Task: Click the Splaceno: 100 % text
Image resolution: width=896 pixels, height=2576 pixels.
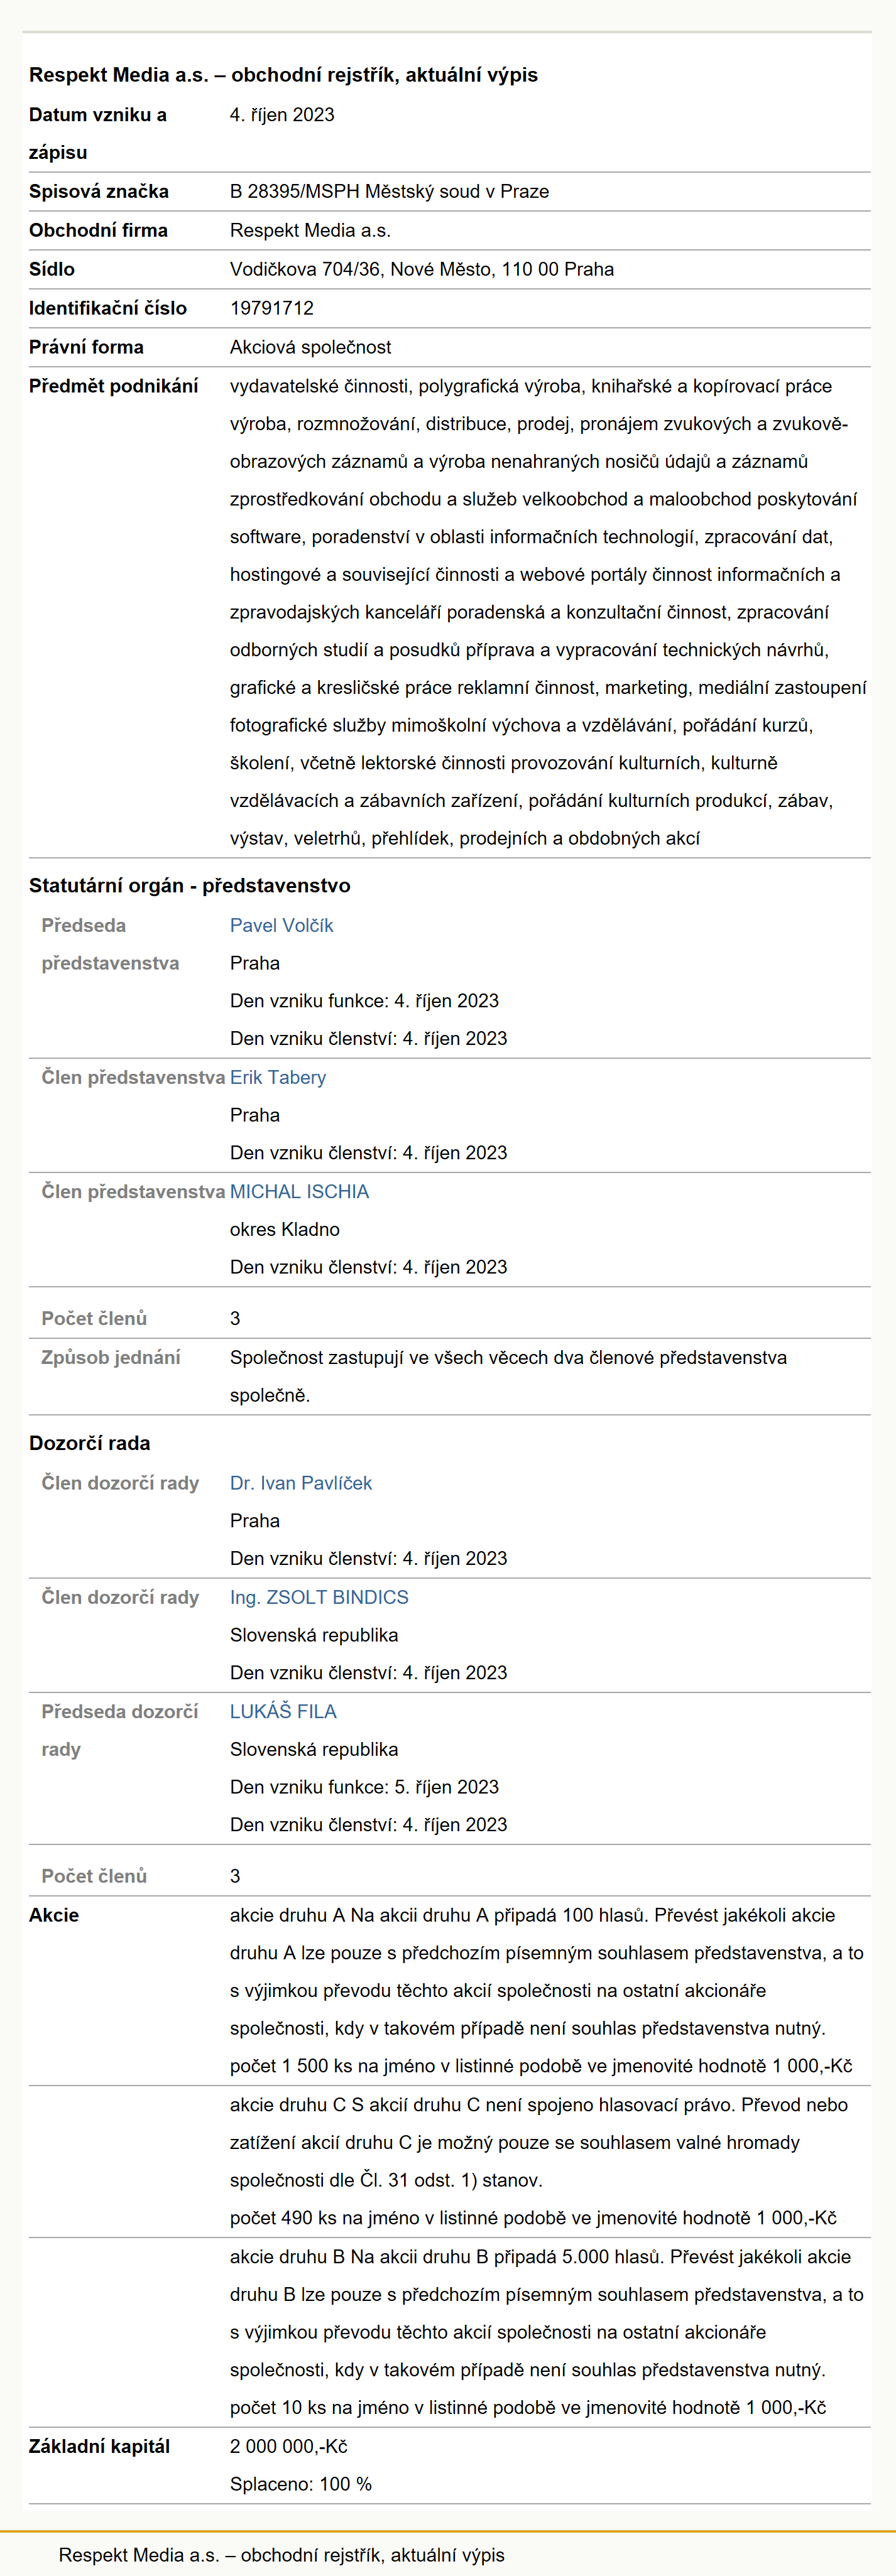Action: [x=301, y=2484]
